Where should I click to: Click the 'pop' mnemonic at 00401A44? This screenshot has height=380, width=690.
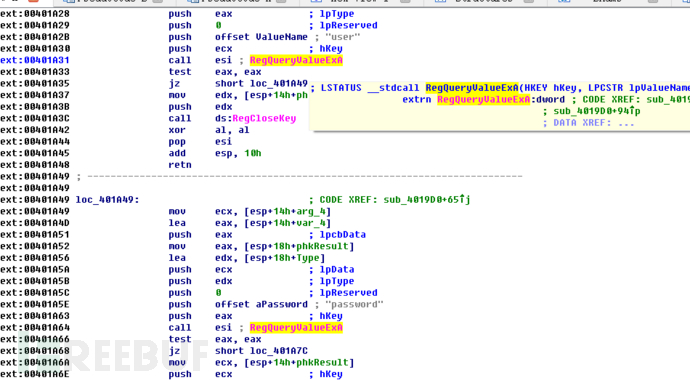[177, 142]
